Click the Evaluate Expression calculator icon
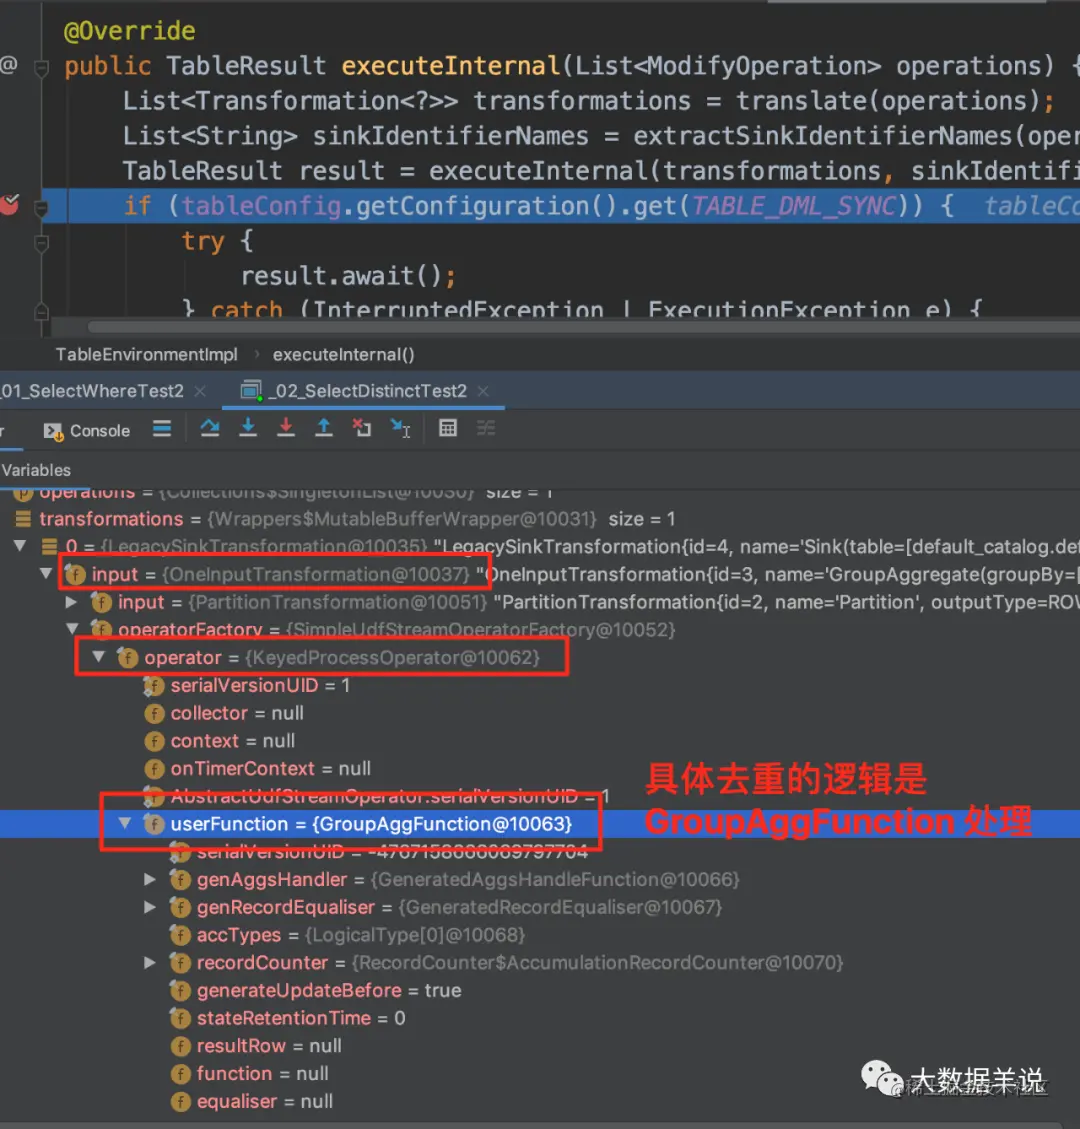Image resolution: width=1080 pixels, height=1129 pixels. [448, 428]
